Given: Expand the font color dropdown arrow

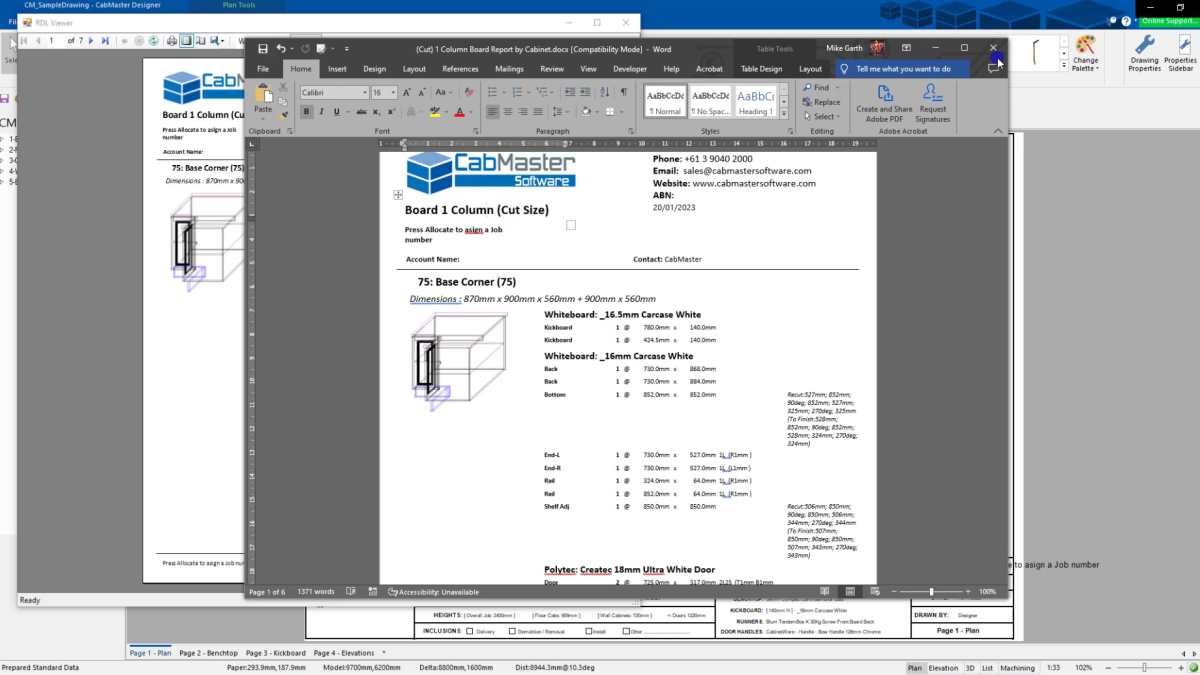Looking at the screenshot, I should coord(471,112).
